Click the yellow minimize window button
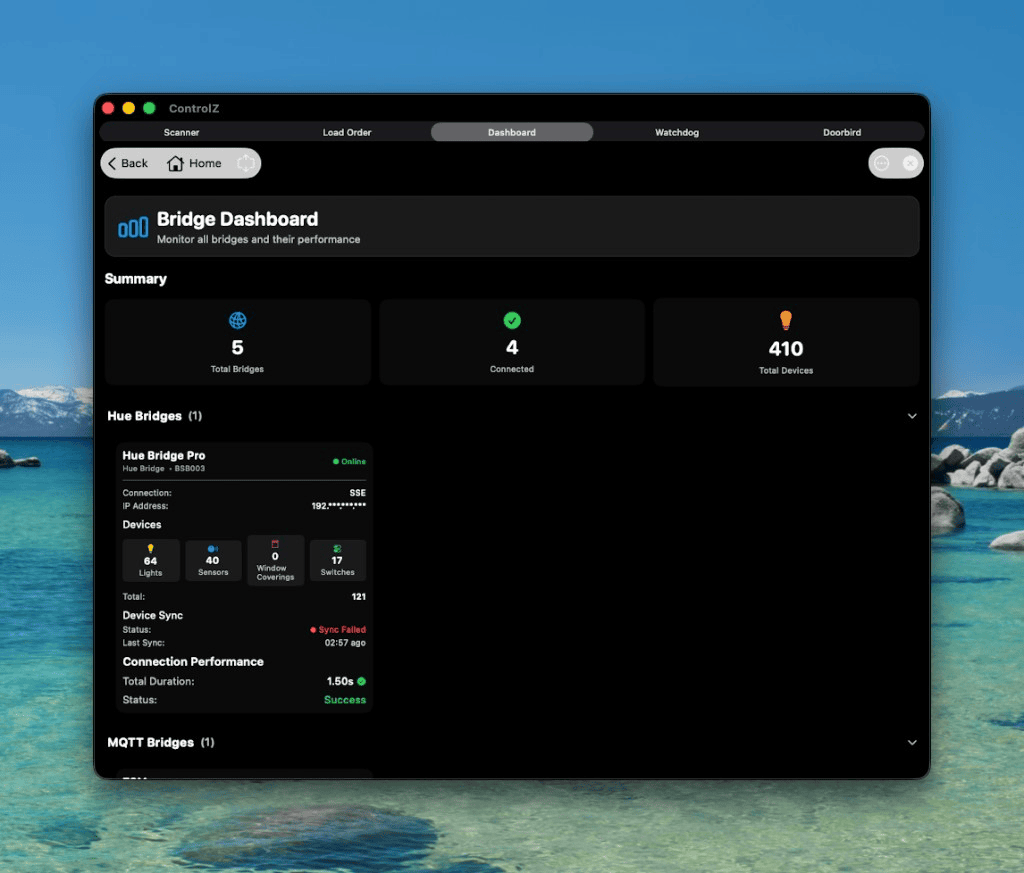The height and width of the screenshot is (873, 1024). [x=129, y=108]
